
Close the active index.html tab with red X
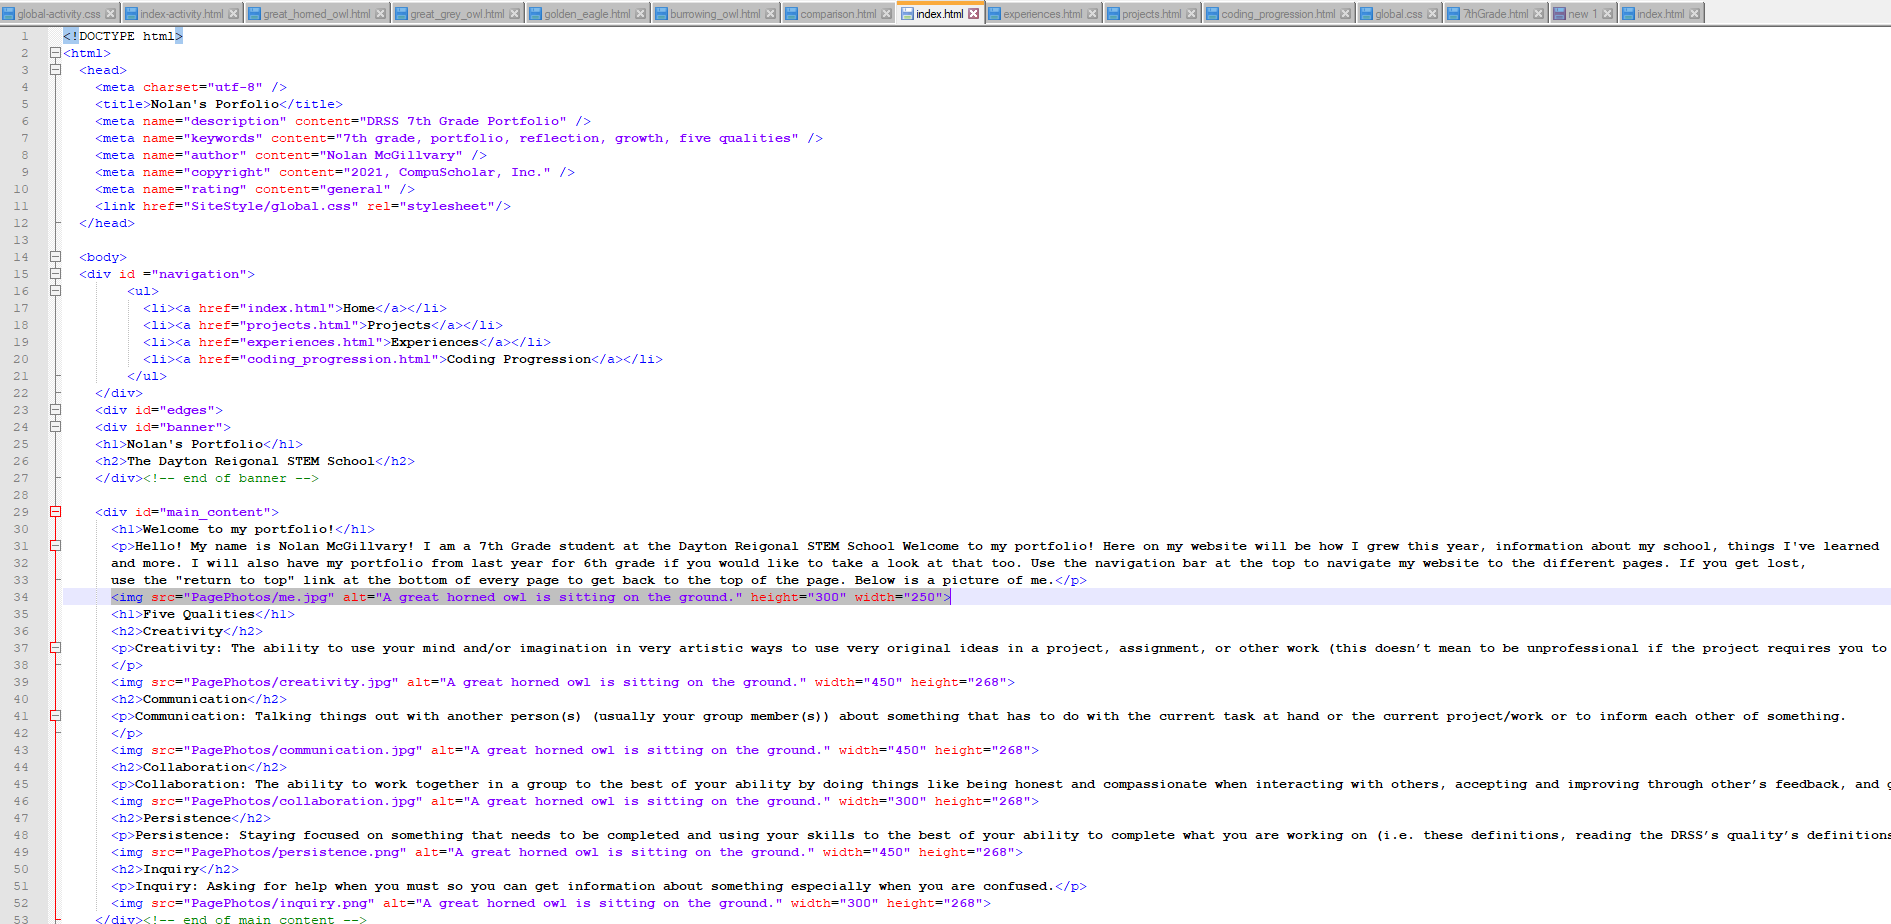[973, 14]
